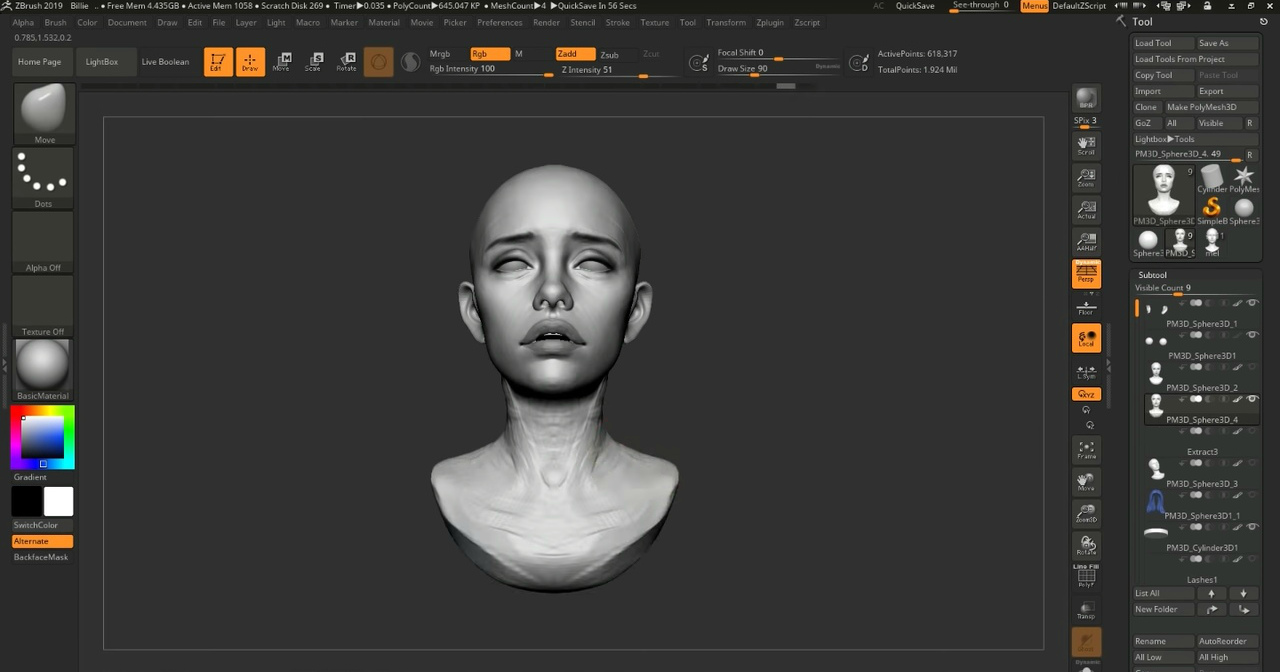The width and height of the screenshot is (1280, 672).
Task: Open the Zplugin menu
Action: [x=770, y=22]
